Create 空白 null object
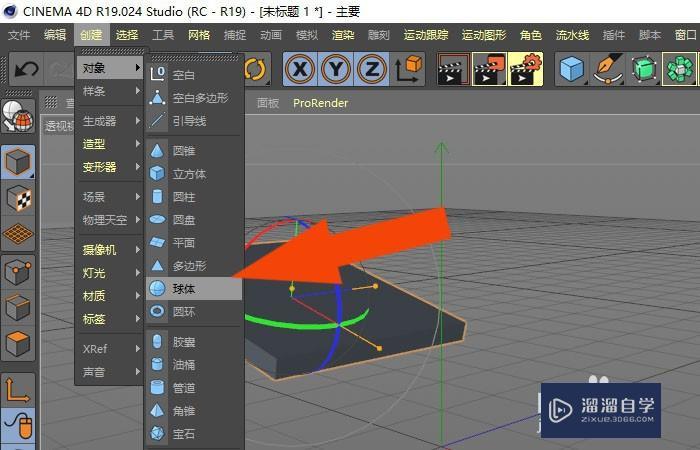Viewport: 700px width, 450px height. point(194,75)
